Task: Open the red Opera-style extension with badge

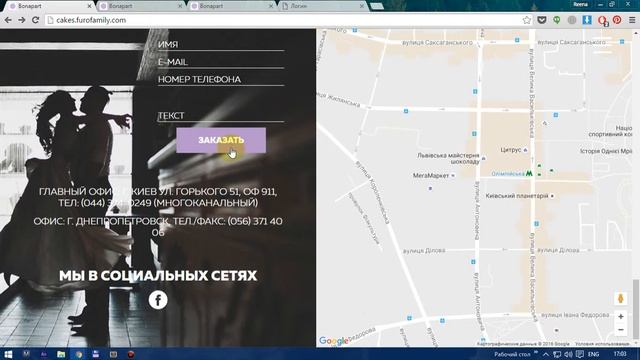Action: 602,20
